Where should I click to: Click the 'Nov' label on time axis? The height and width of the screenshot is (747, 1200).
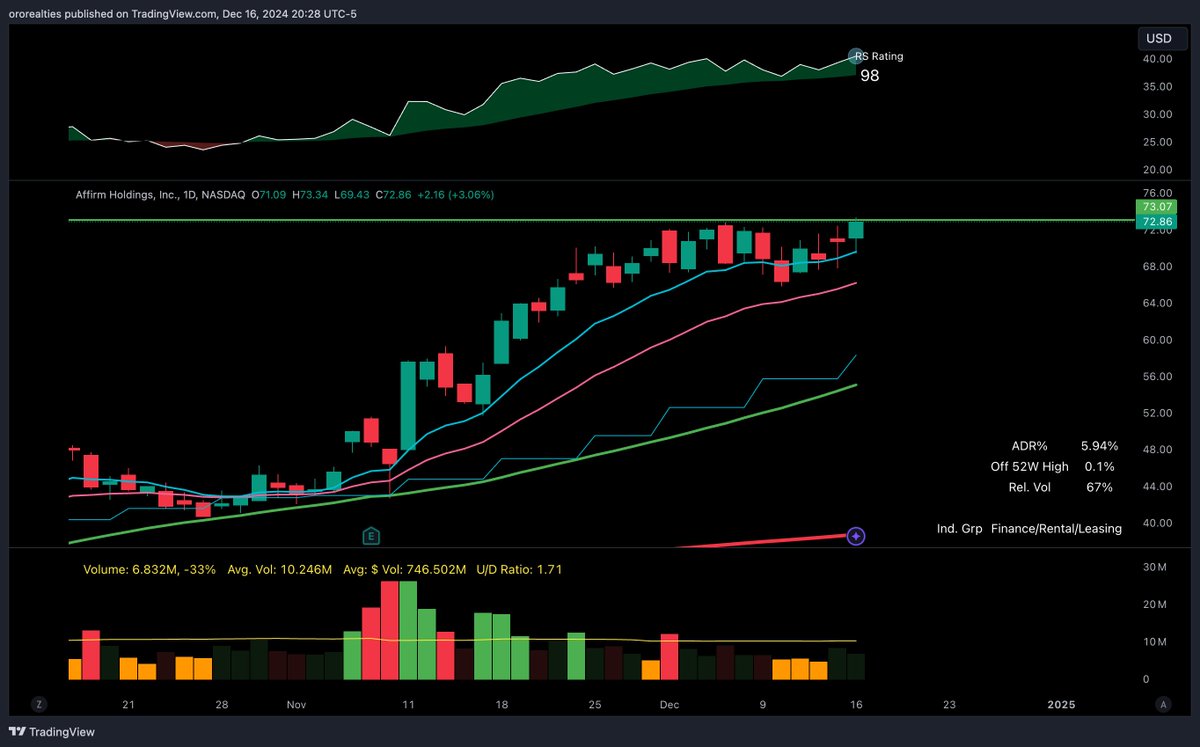pos(296,705)
